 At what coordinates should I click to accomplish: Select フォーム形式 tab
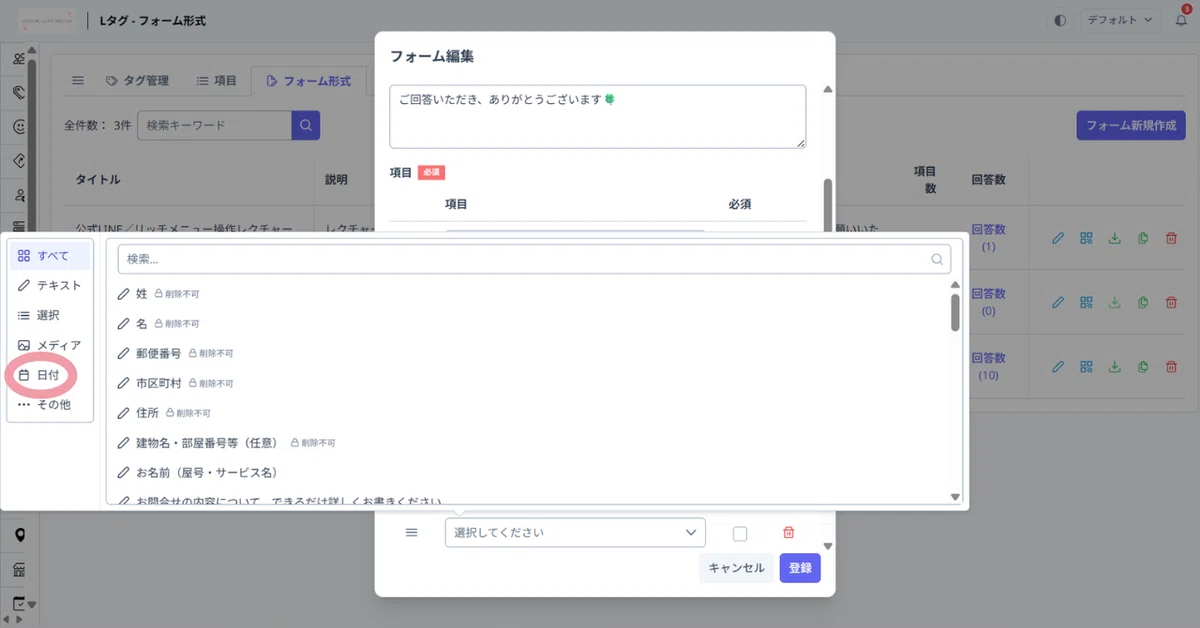coord(309,80)
